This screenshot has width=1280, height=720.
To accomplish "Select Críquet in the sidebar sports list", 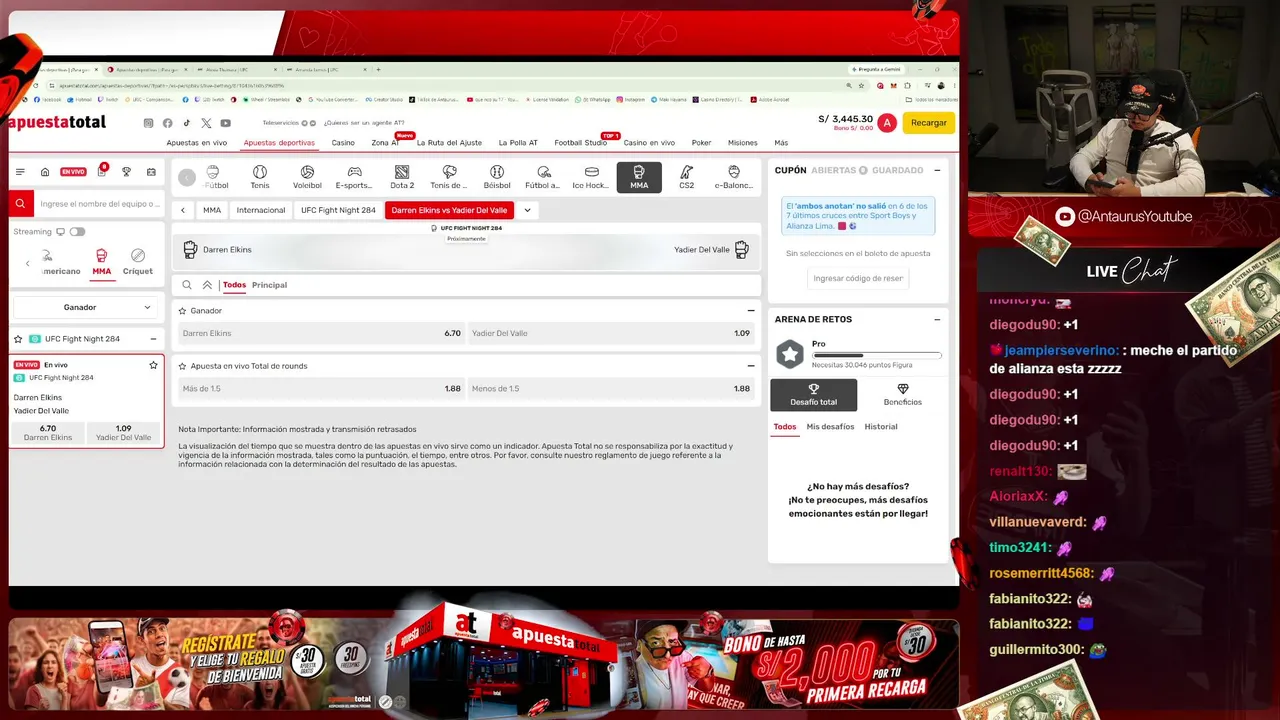I will click(x=138, y=262).
